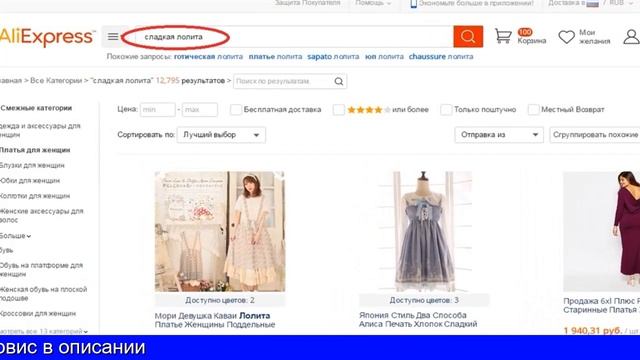Click the Корзина cart label
This screenshot has height=360, width=640.
[x=532, y=41]
